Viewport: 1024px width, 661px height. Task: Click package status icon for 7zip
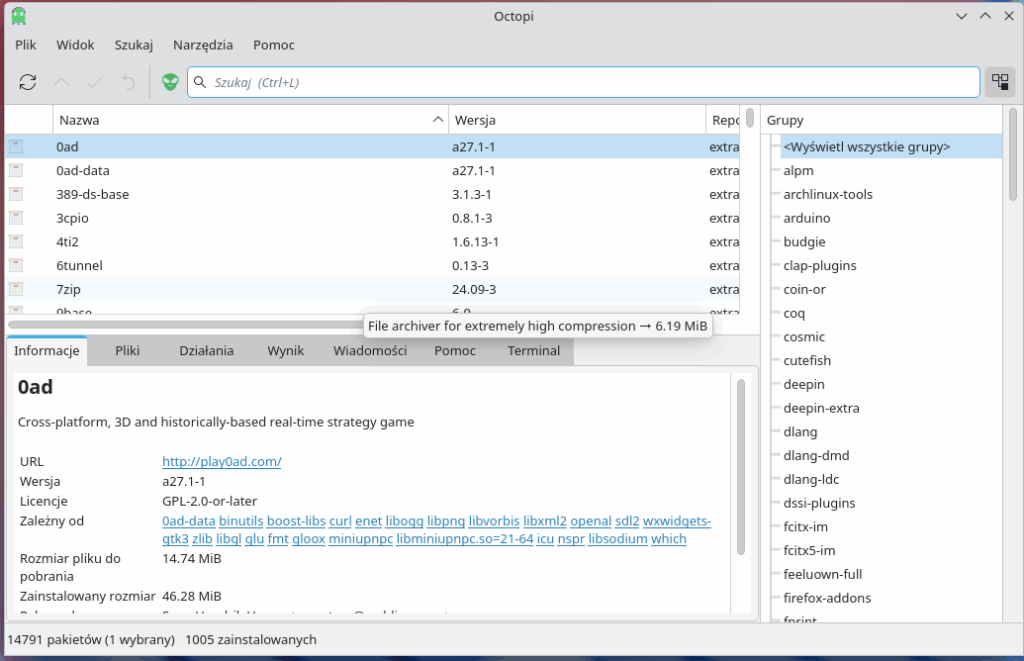[16, 289]
